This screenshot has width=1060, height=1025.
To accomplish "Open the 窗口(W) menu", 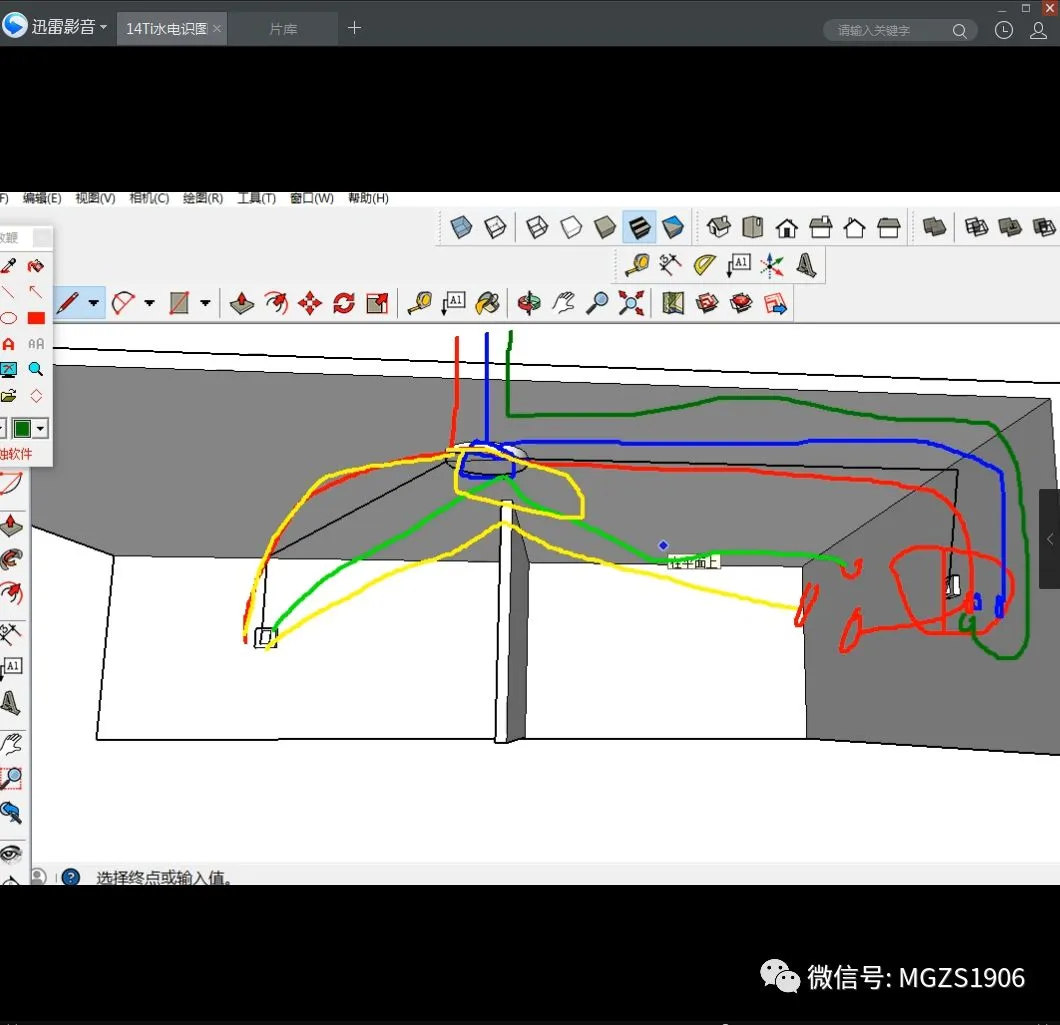I will [312, 198].
